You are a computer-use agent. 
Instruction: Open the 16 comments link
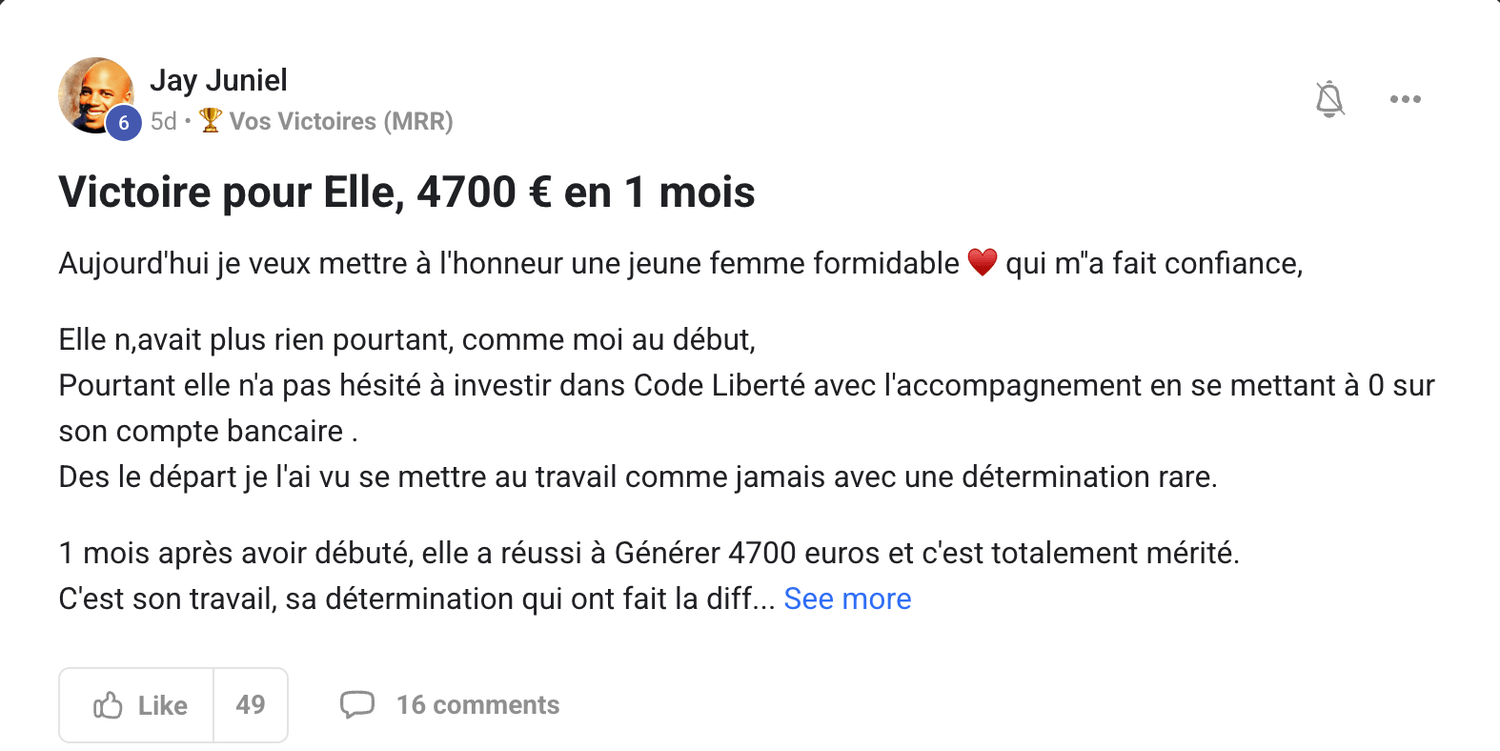(x=477, y=705)
